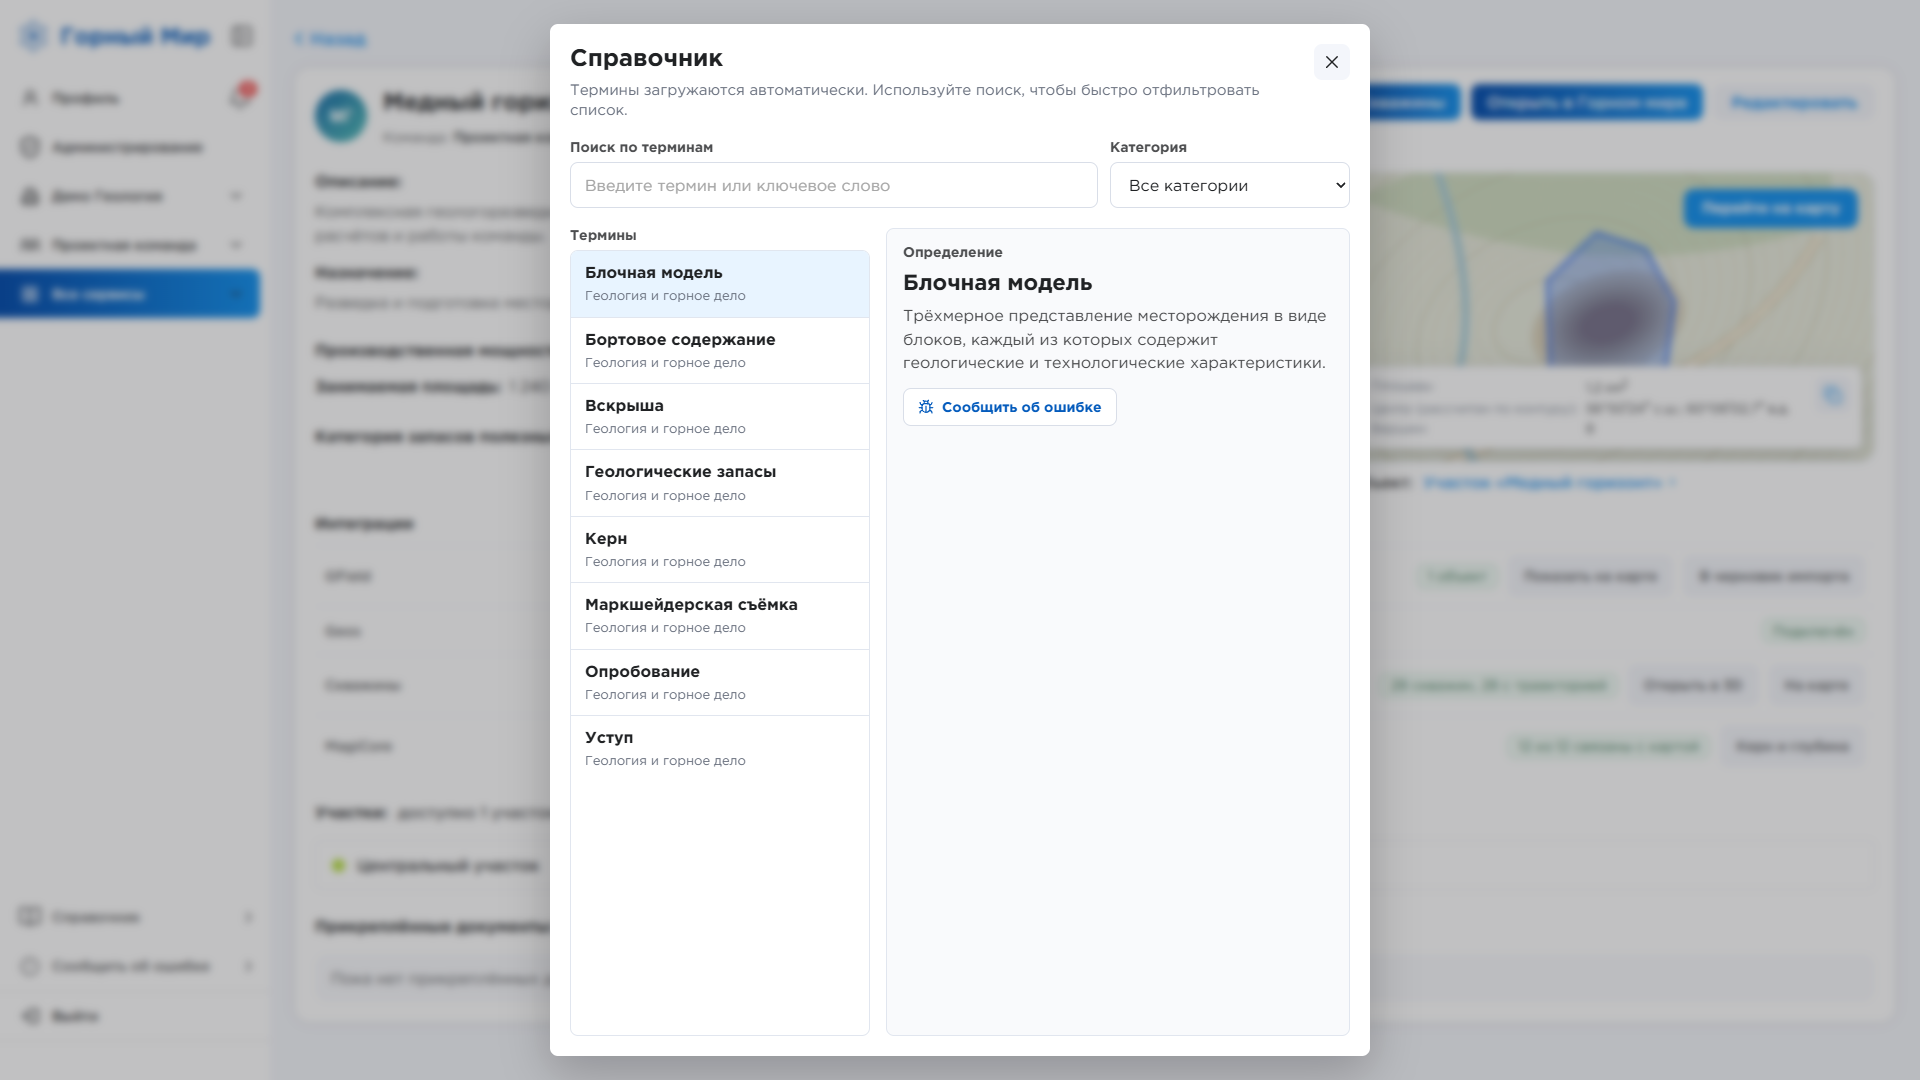Click the Блочная модель definition heading
The image size is (1920, 1080).
[997, 283]
